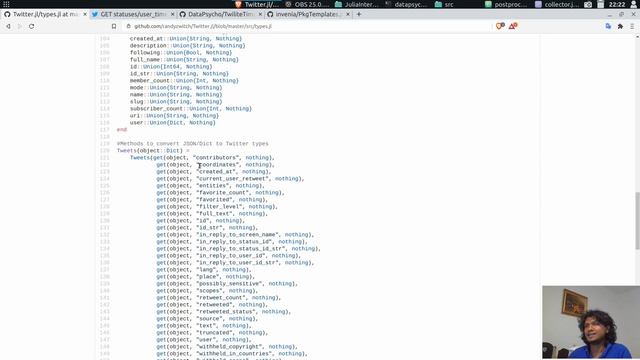The height and width of the screenshot is (360, 640).
Task: Open the Brave main menu hamburger icon
Action: pyautogui.click(x=632, y=26)
